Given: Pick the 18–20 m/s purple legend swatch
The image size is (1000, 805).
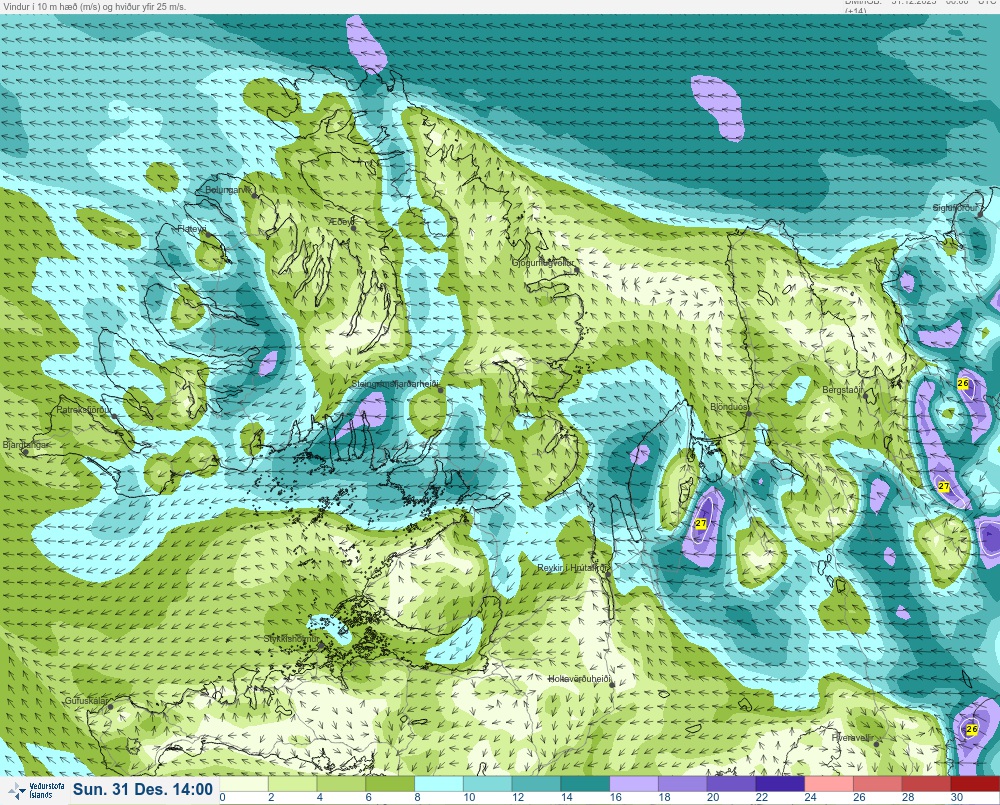Looking at the screenshot, I should 682,784.
